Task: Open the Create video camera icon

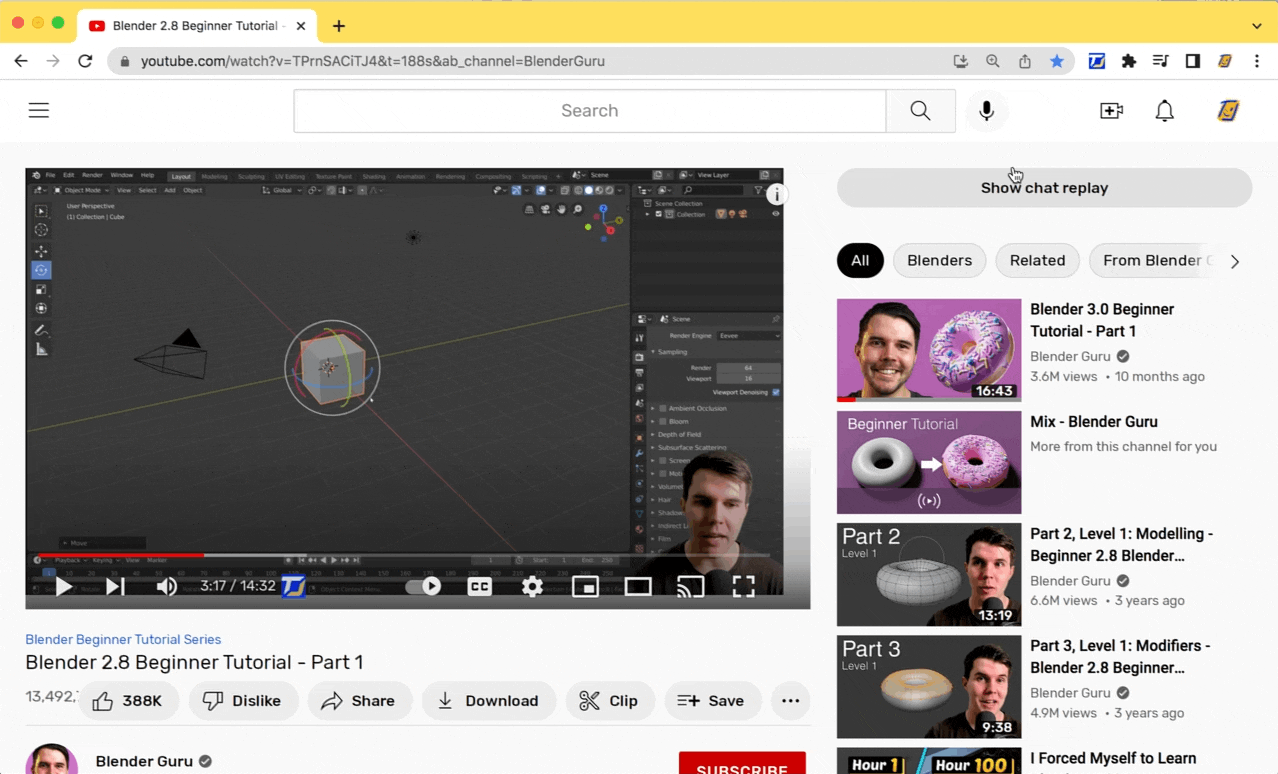Action: tap(1111, 110)
